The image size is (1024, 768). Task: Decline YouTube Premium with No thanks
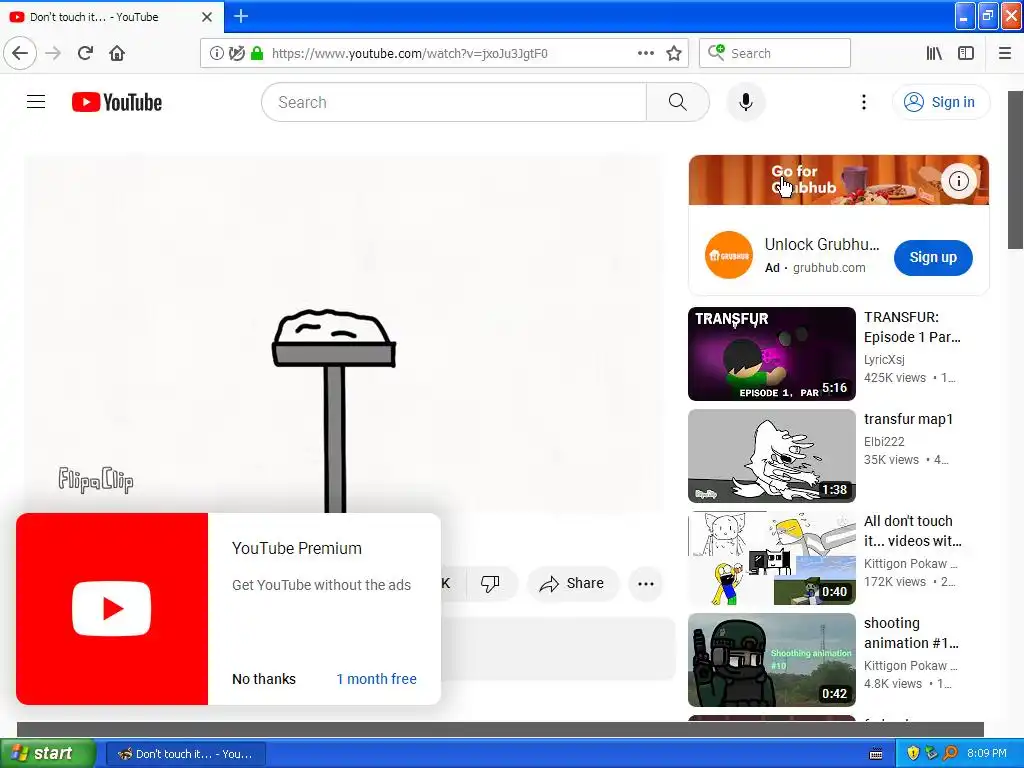(x=264, y=679)
